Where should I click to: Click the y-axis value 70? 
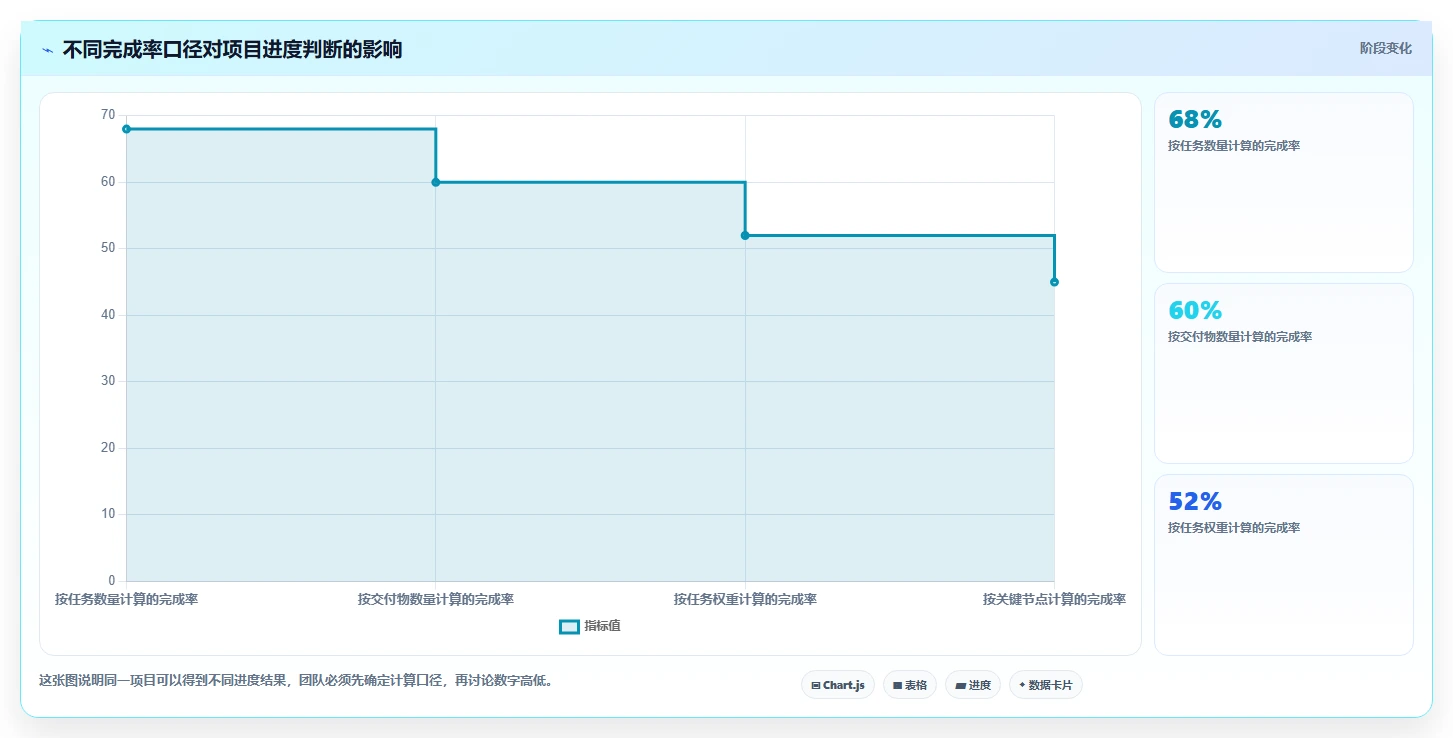click(x=108, y=115)
